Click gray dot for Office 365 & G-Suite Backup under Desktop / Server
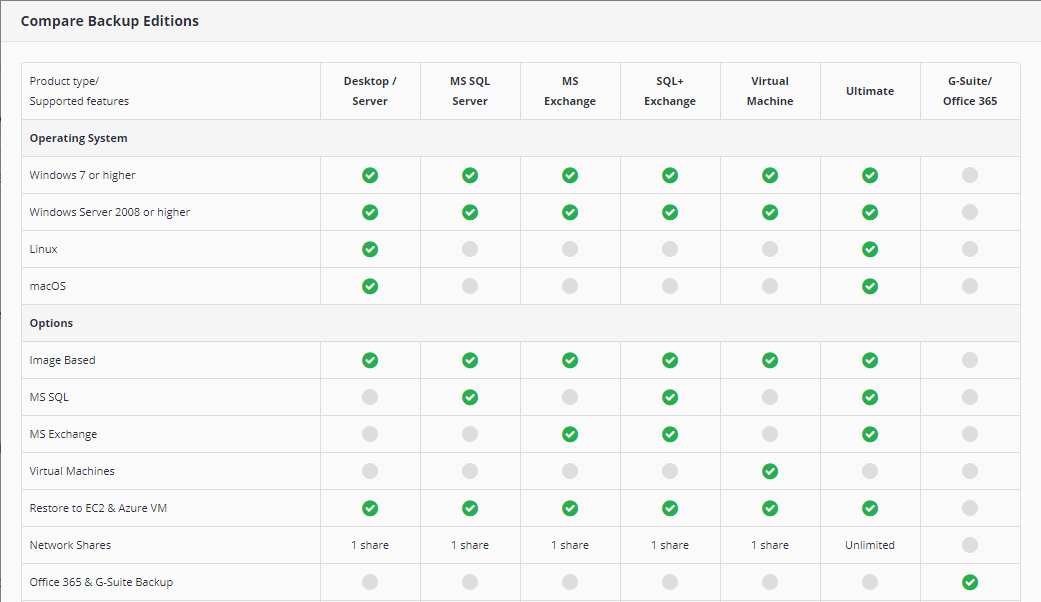The width and height of the screenshot is (1041, 602). [x=370, y=582]
